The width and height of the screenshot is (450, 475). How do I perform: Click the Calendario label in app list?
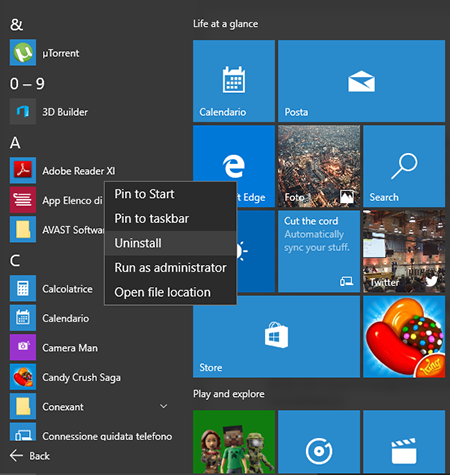(66, 318)
